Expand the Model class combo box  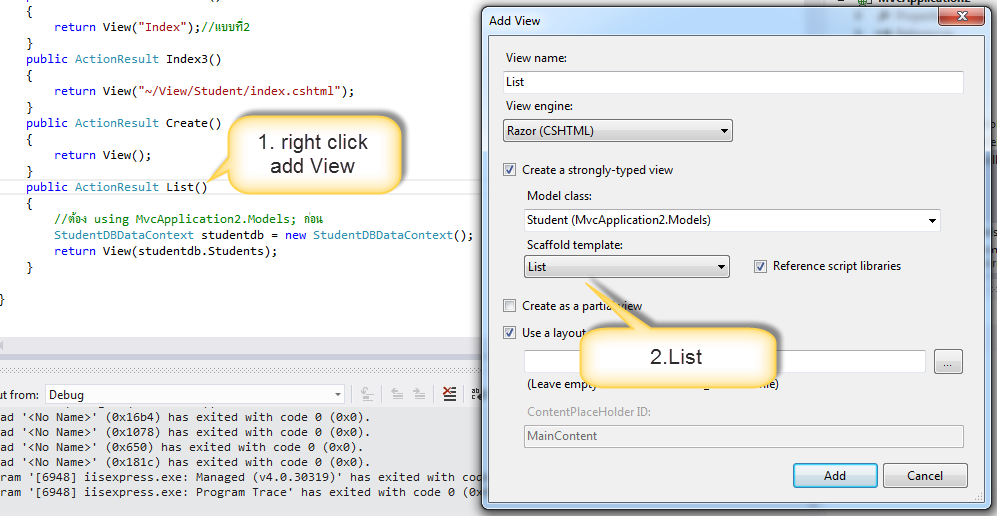click(932, 220)
